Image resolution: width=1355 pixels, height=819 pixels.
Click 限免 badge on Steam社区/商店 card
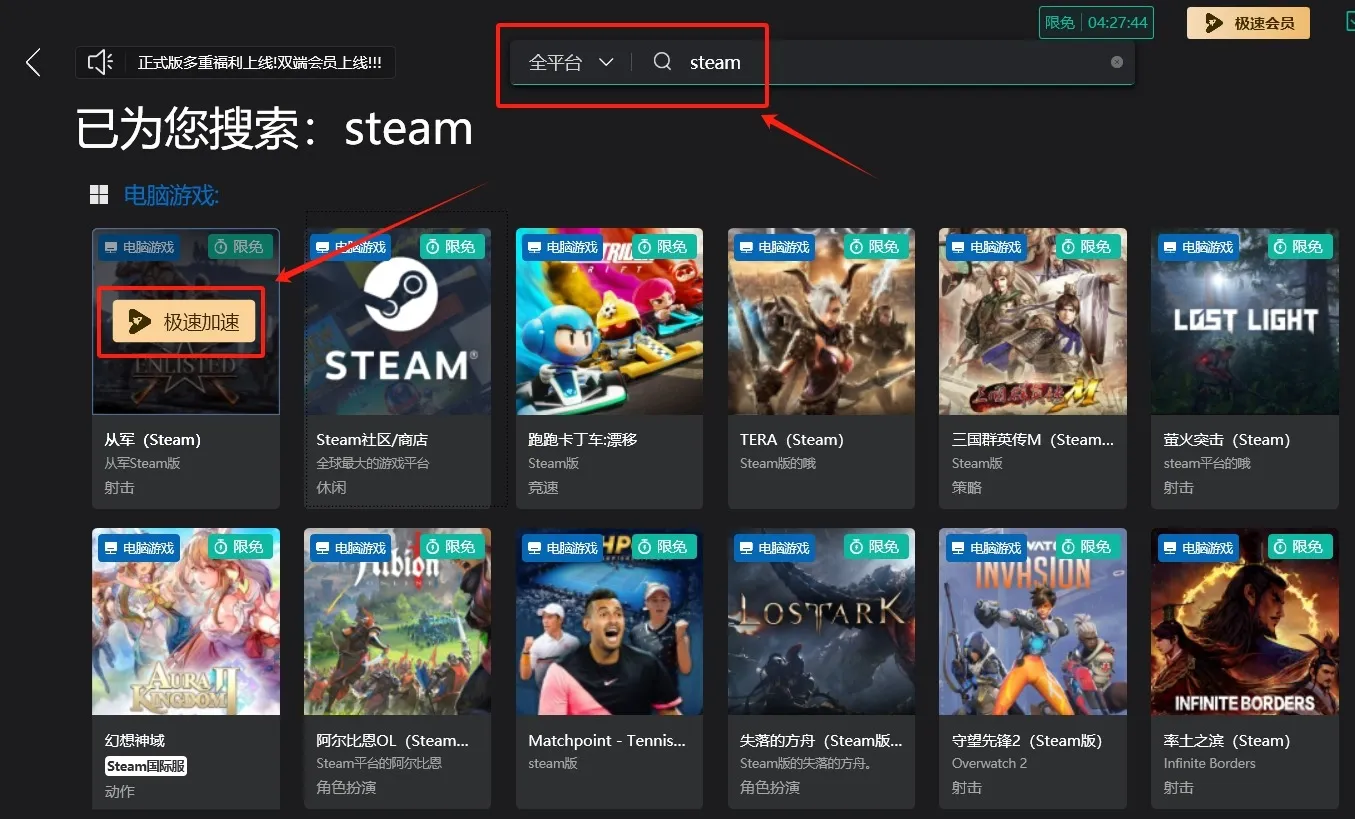pos(452,246)
